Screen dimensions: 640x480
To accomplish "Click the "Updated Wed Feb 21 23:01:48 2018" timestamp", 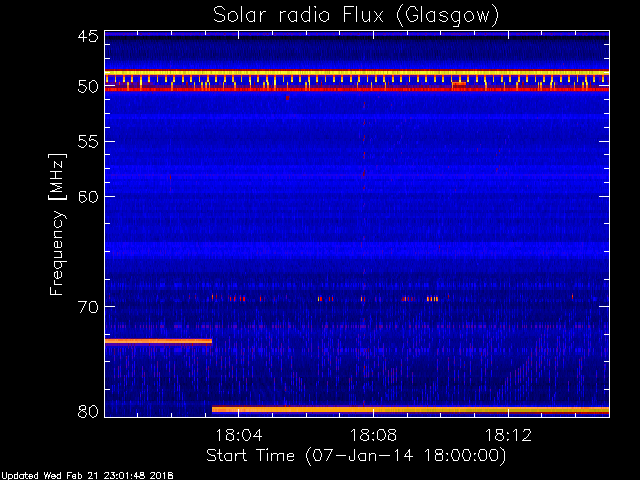I will pyautogui.click(x=87, y=476).
